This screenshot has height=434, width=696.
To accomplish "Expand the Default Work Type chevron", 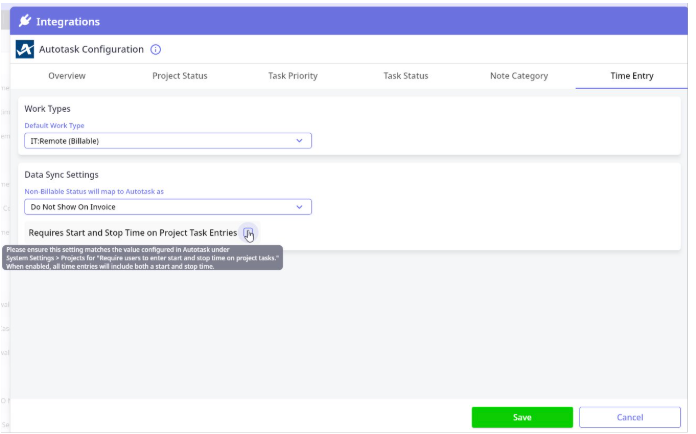I will [x=299, y=141].
